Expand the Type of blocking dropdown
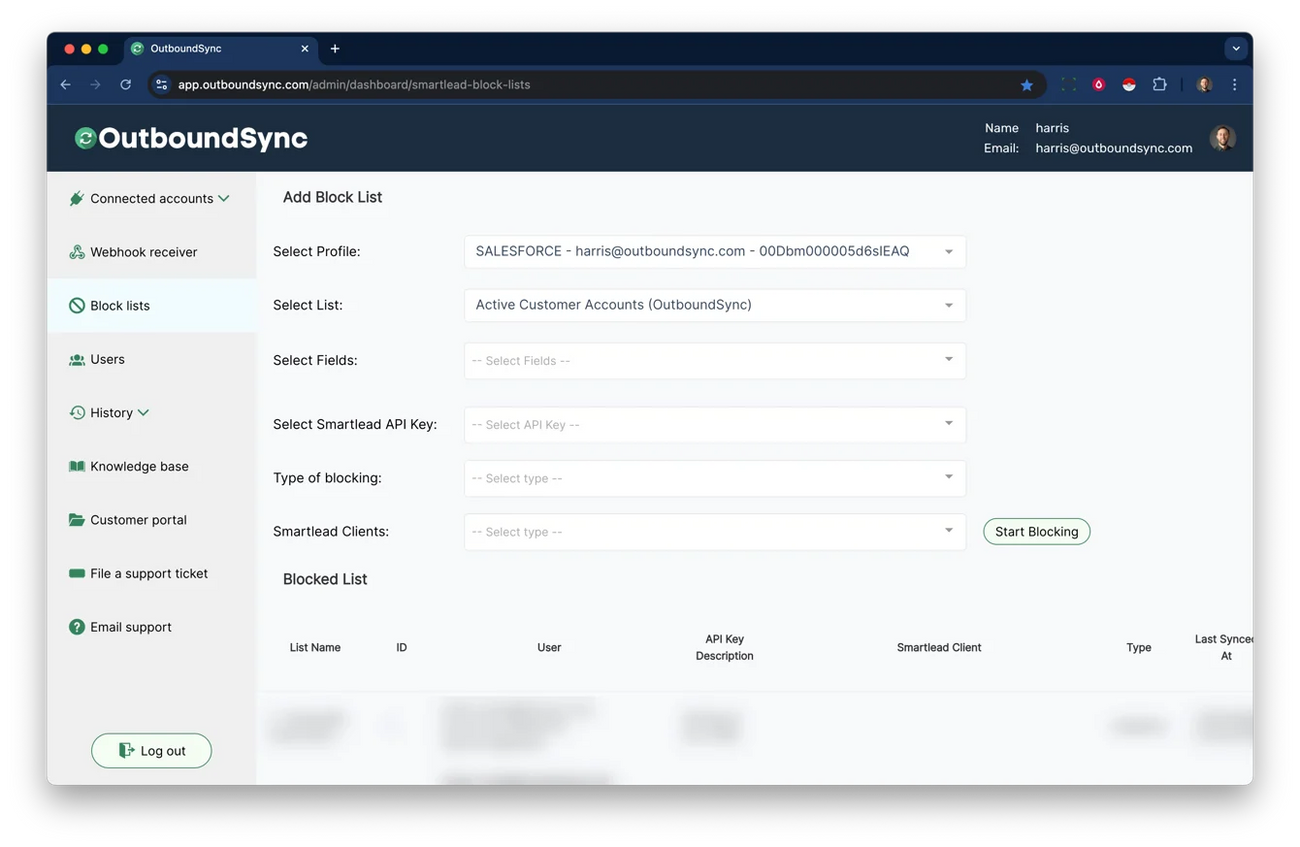Screen dimensions: 1300x847 [949, 478]
